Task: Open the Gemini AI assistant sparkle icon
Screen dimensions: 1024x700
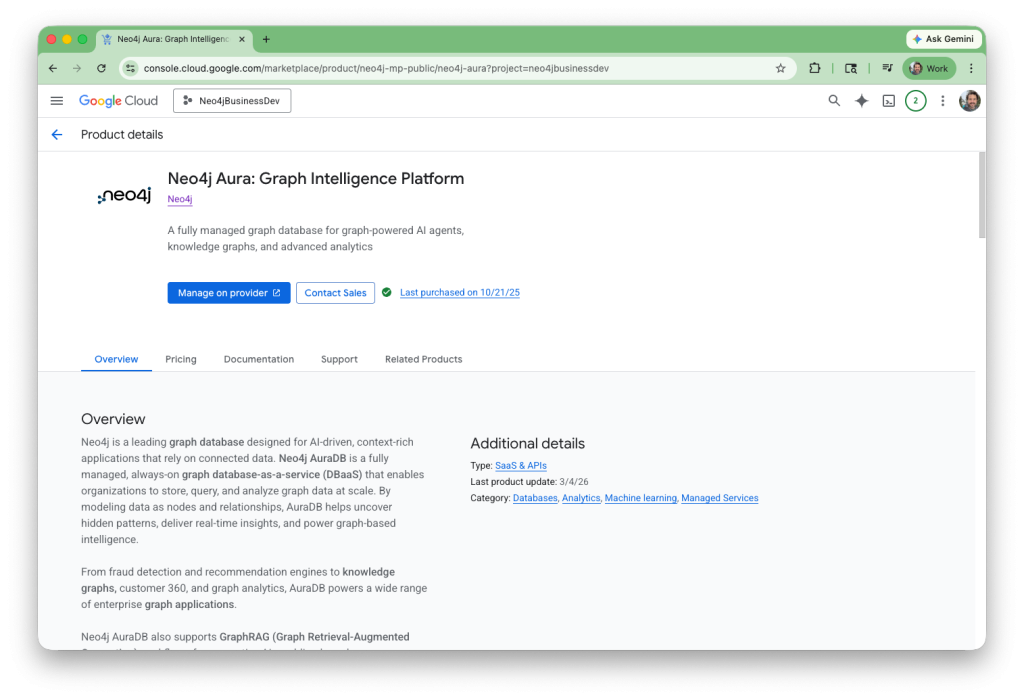Action: pos(861,101)
